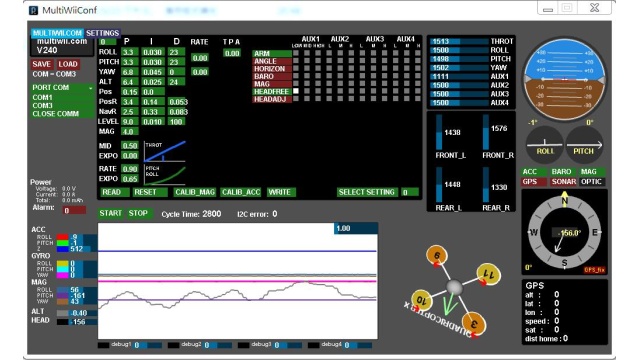This screenshot has height=360, width=640.
Task: Toggle the ARM AUX4 high checkbox
Action: tap(418, 53)
